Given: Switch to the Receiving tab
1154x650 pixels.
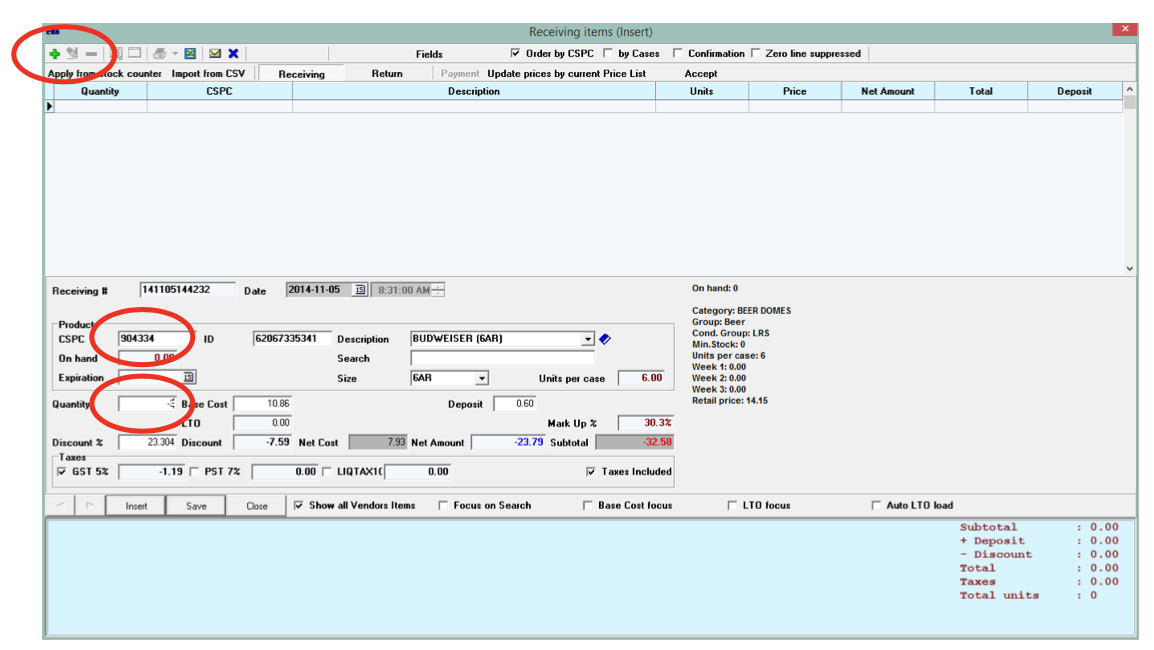Looking at the screenshot, I should point(301,74).
